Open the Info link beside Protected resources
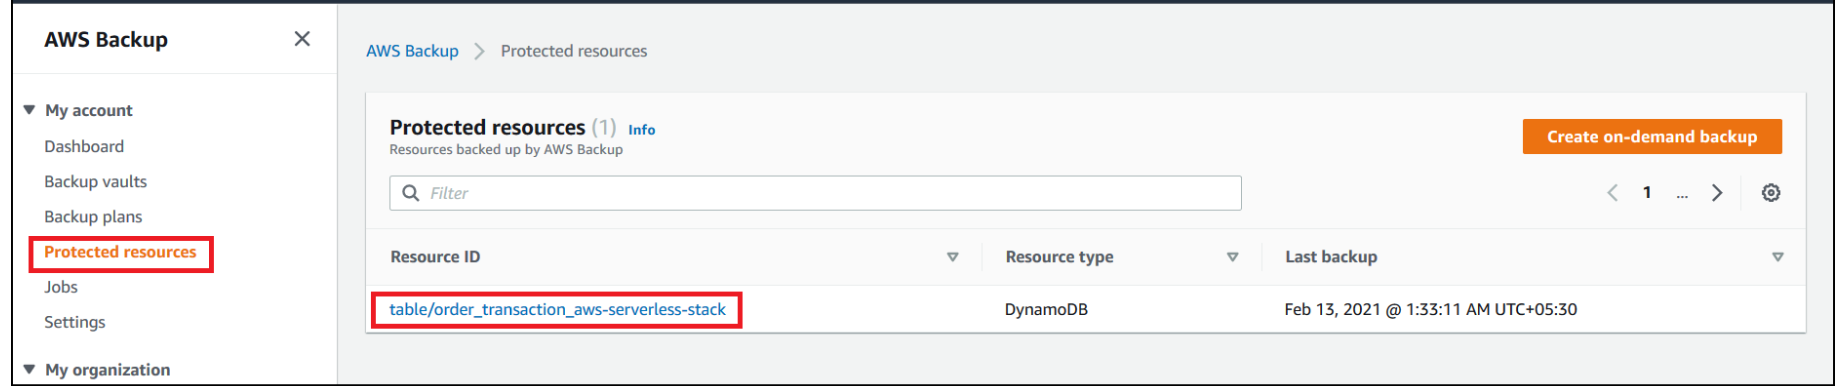 [641, 130]
